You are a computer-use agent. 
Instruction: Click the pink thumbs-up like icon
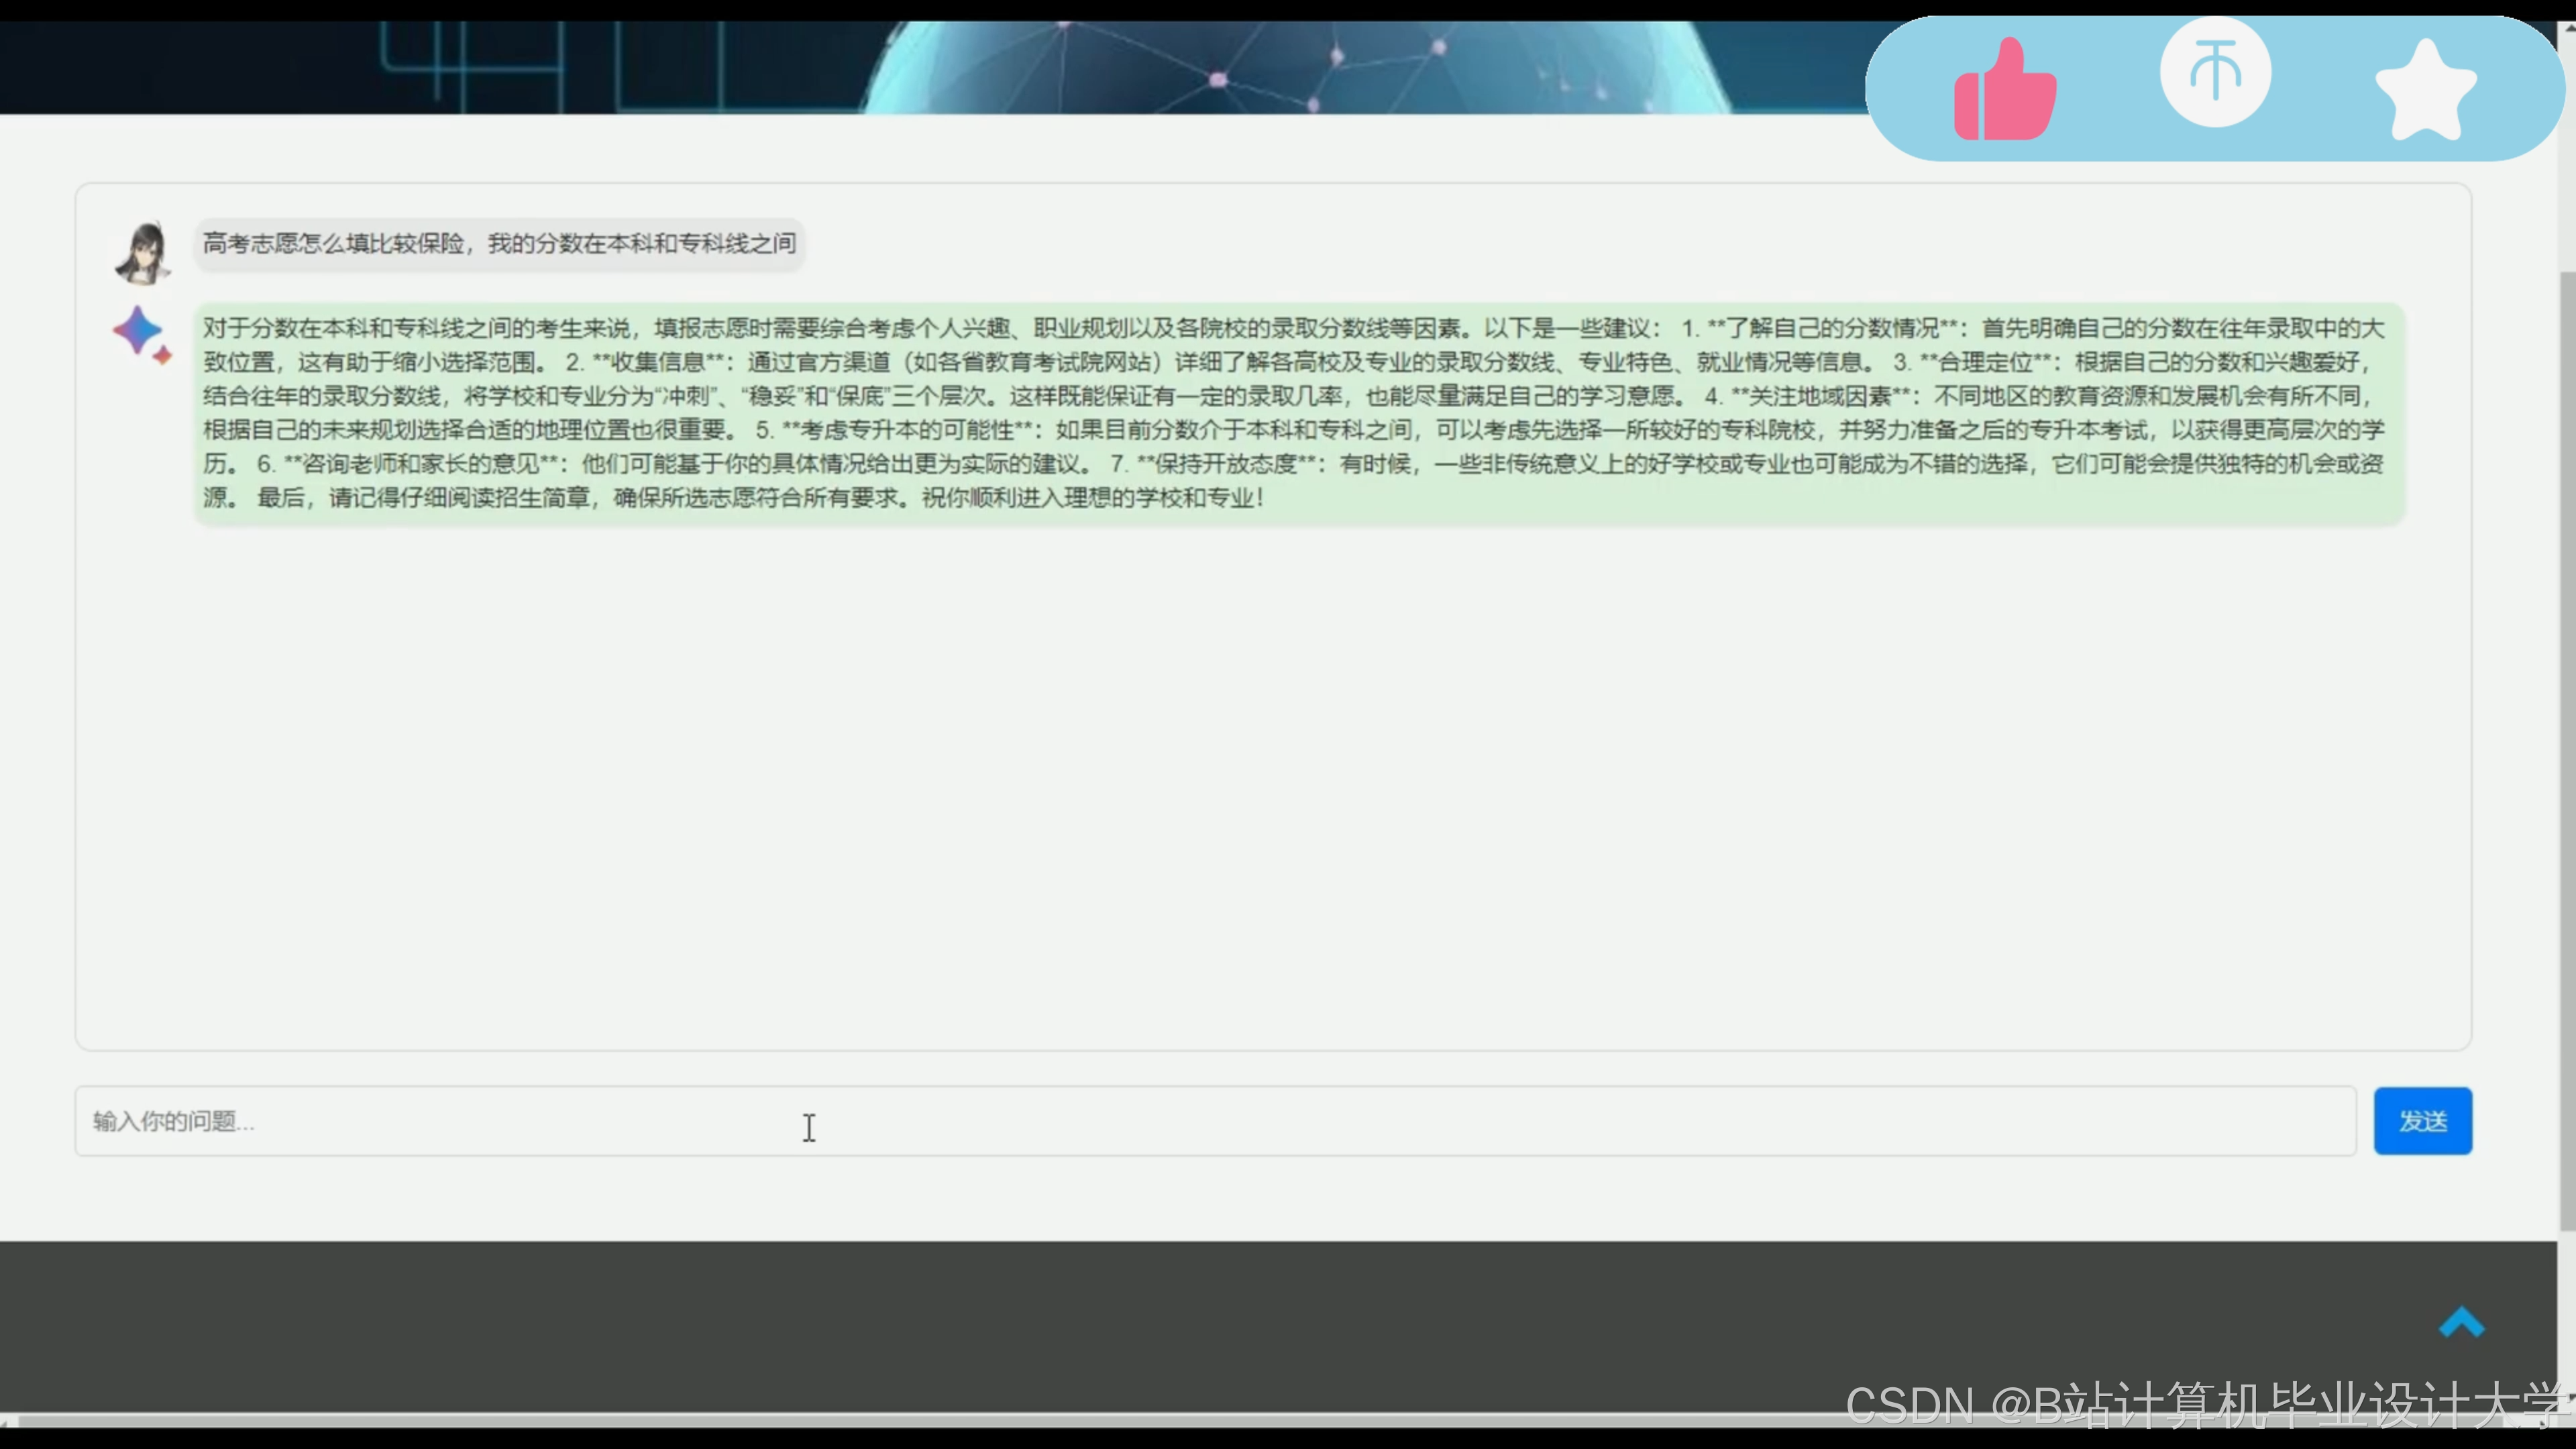click(x=2004, y=90)
